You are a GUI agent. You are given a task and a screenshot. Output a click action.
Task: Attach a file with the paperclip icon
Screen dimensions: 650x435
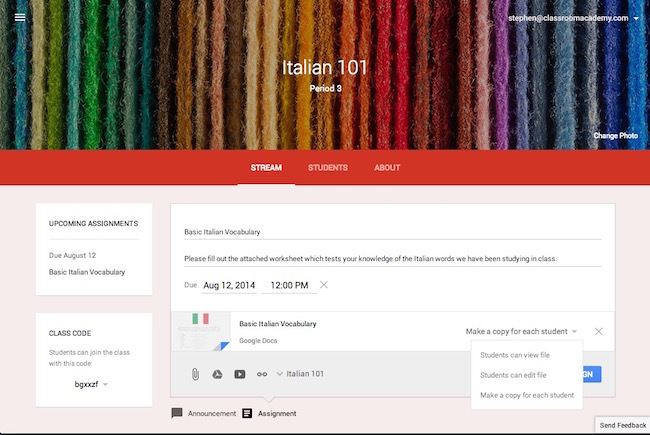coord(195,374)
